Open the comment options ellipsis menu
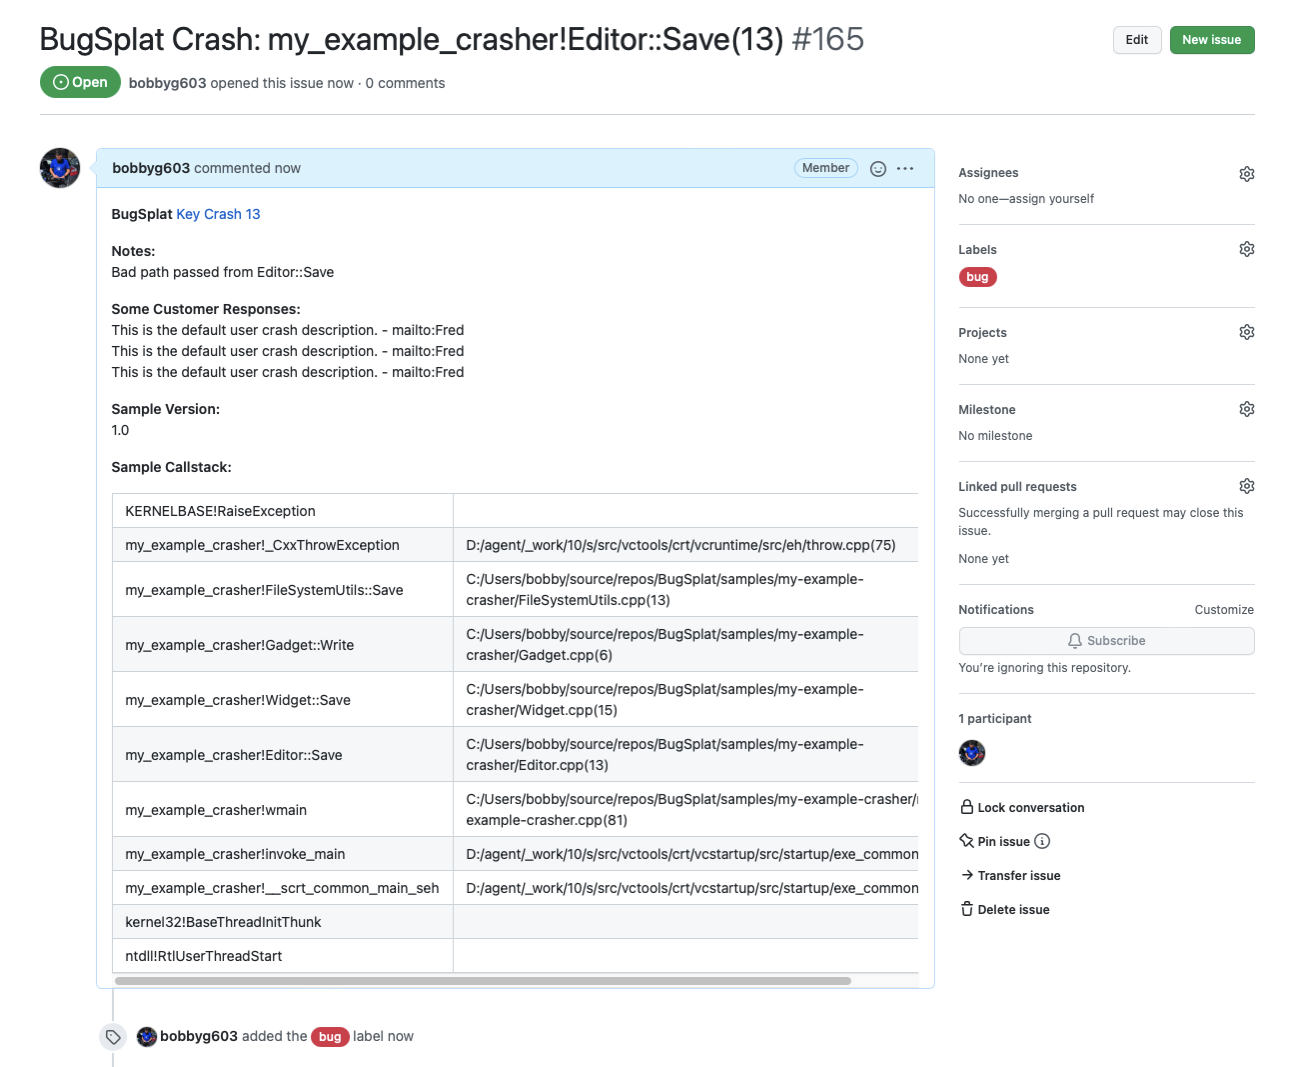 point(905,169)
